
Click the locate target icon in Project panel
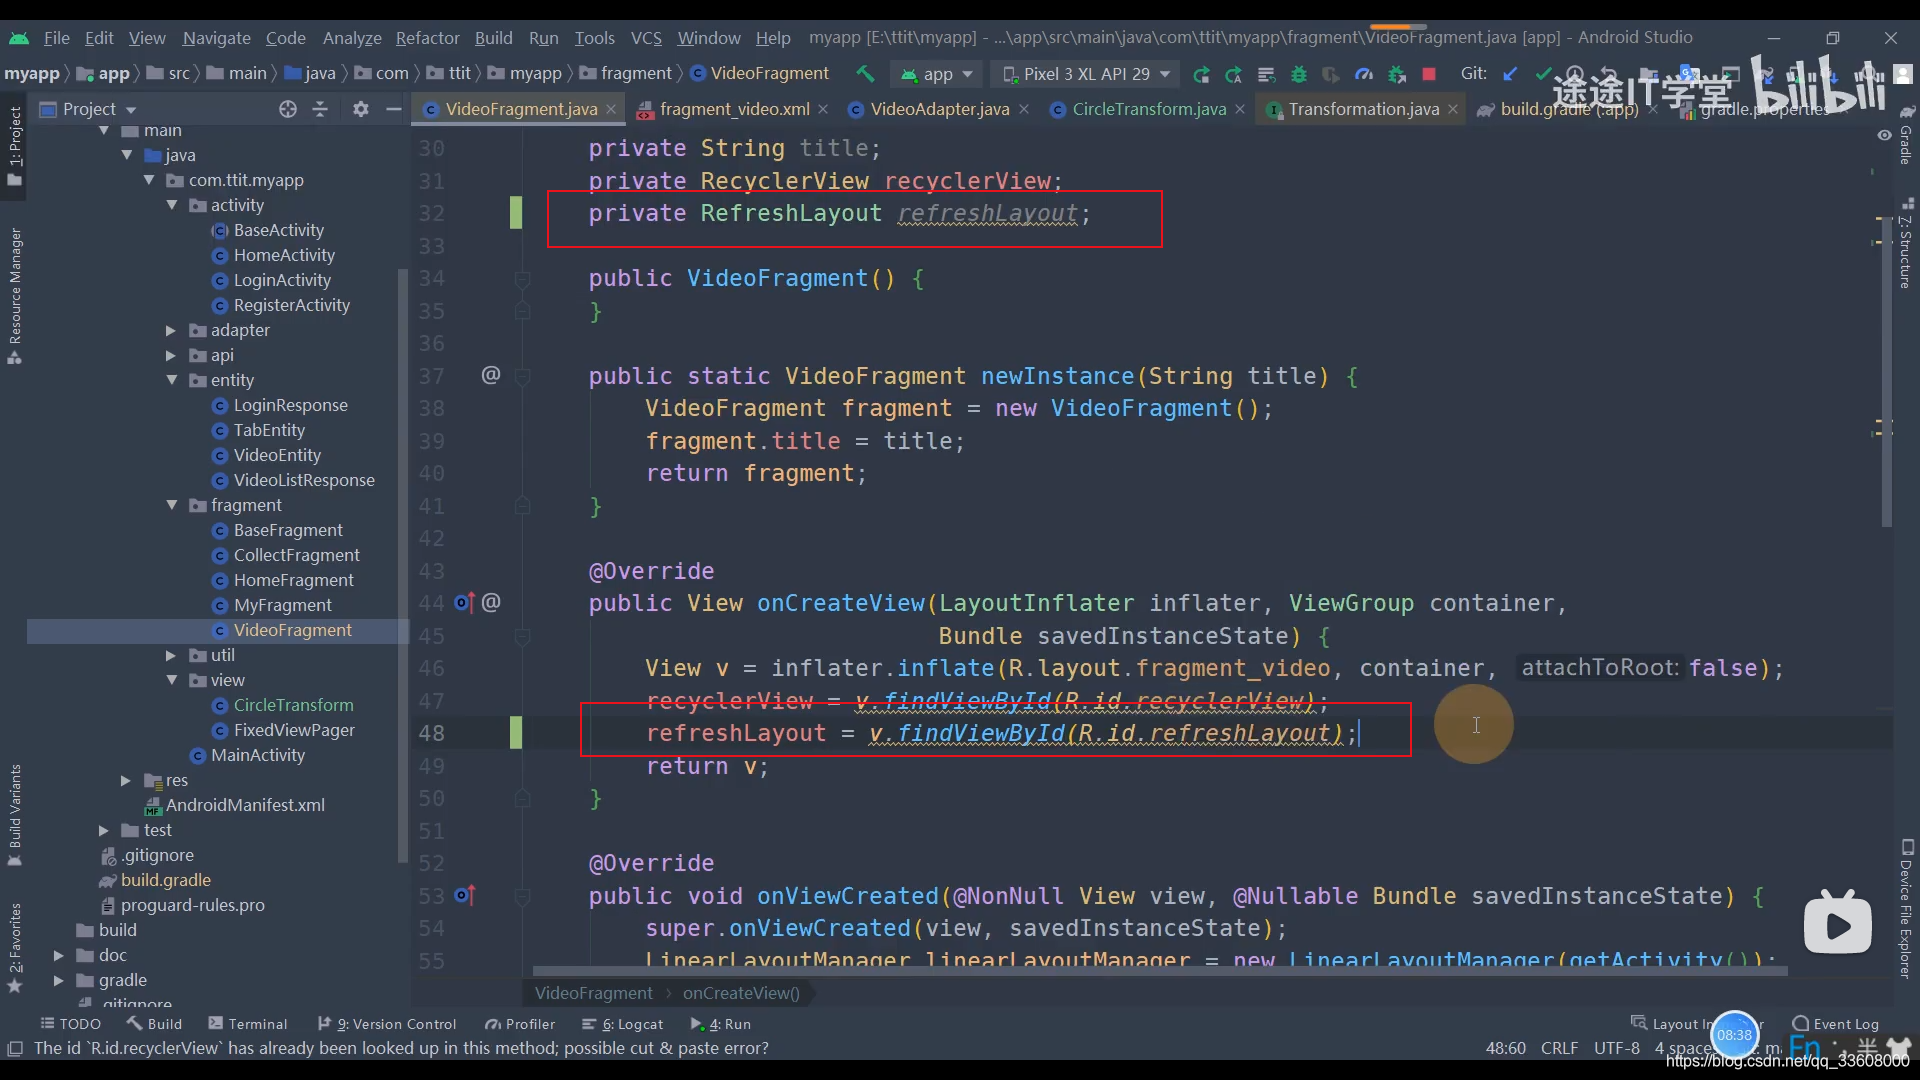pyautogui.click(x=288, y=109)
